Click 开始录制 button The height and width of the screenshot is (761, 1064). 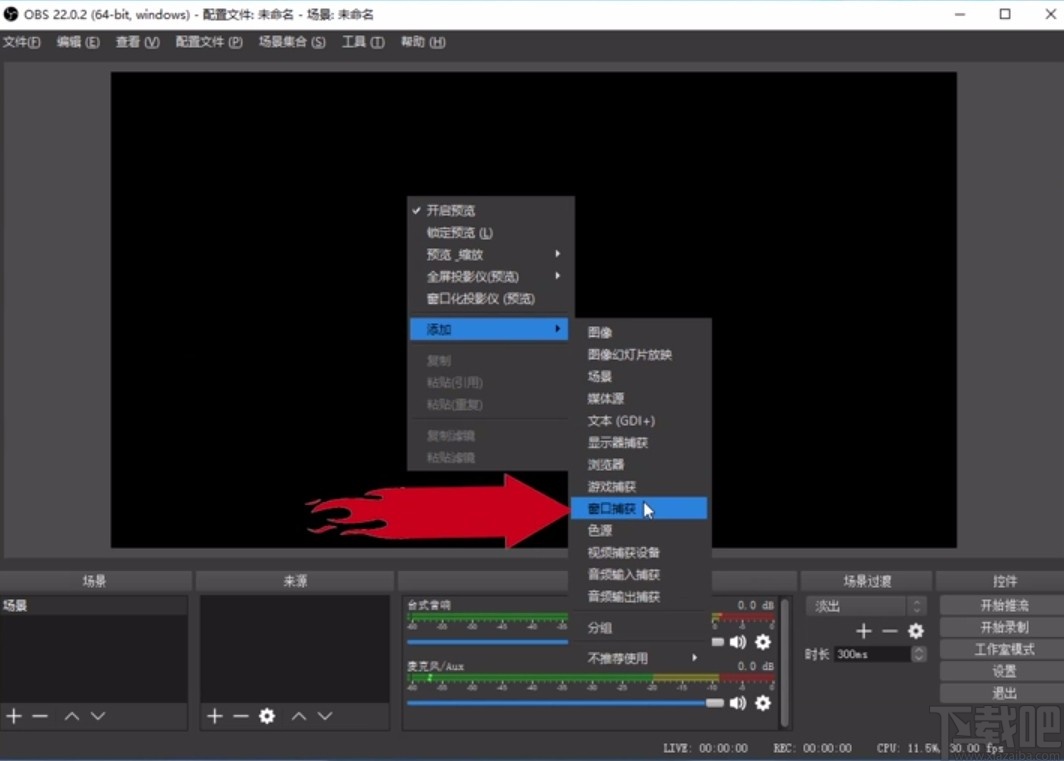[x=1003, y=627]
